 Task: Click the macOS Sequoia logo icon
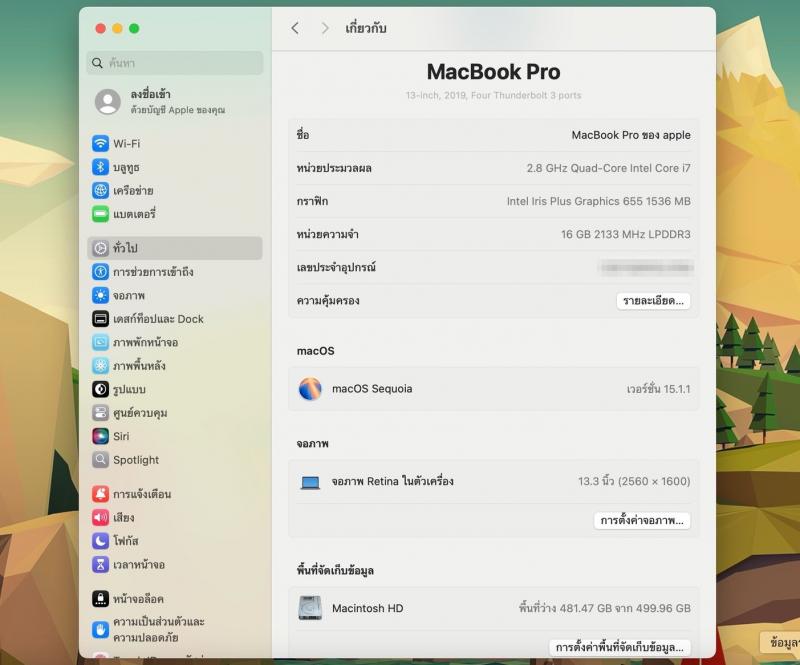tap(310, 389)
